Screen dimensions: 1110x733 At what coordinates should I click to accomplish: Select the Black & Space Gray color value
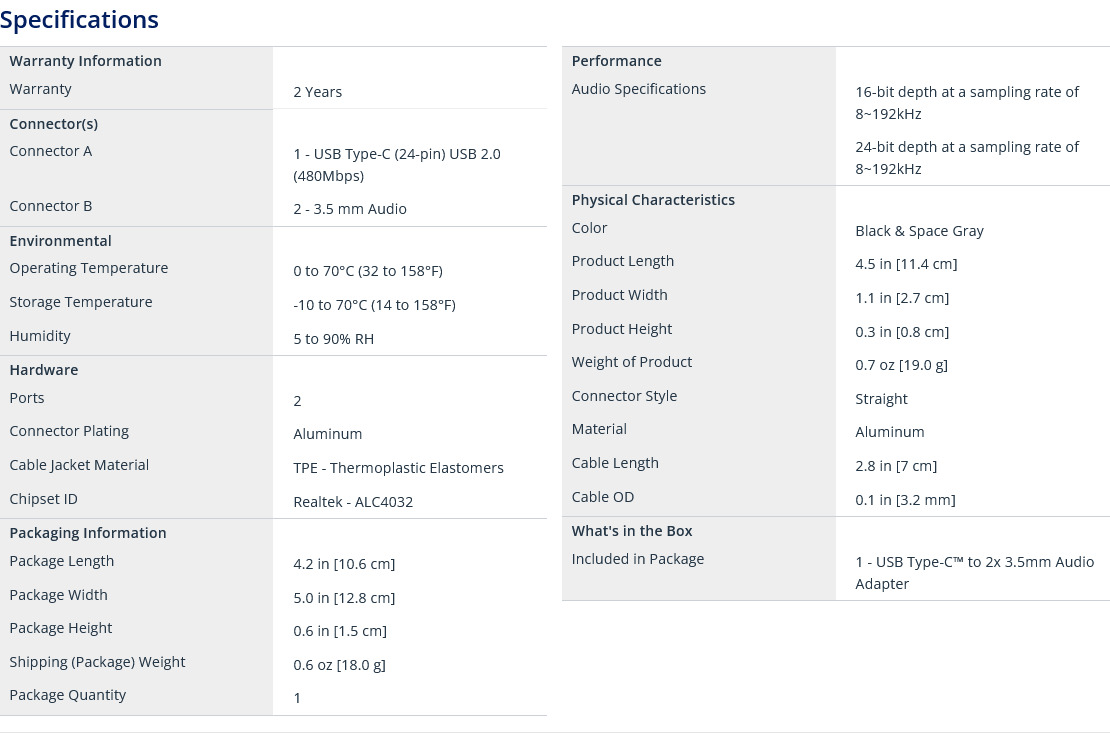pos(919,231)
